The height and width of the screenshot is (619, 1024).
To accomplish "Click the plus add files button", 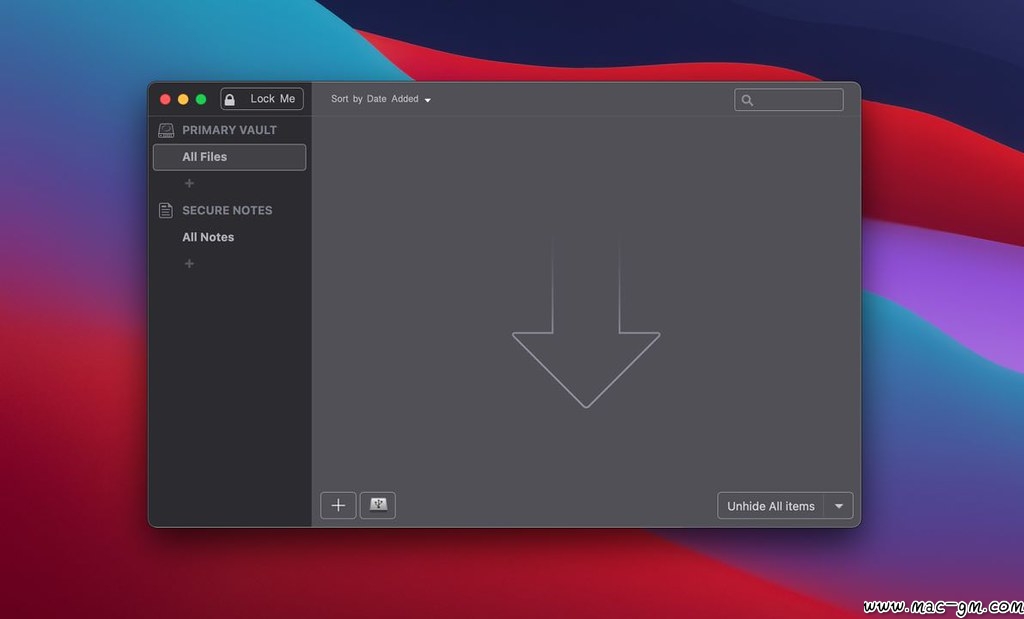I will (338, 505).
